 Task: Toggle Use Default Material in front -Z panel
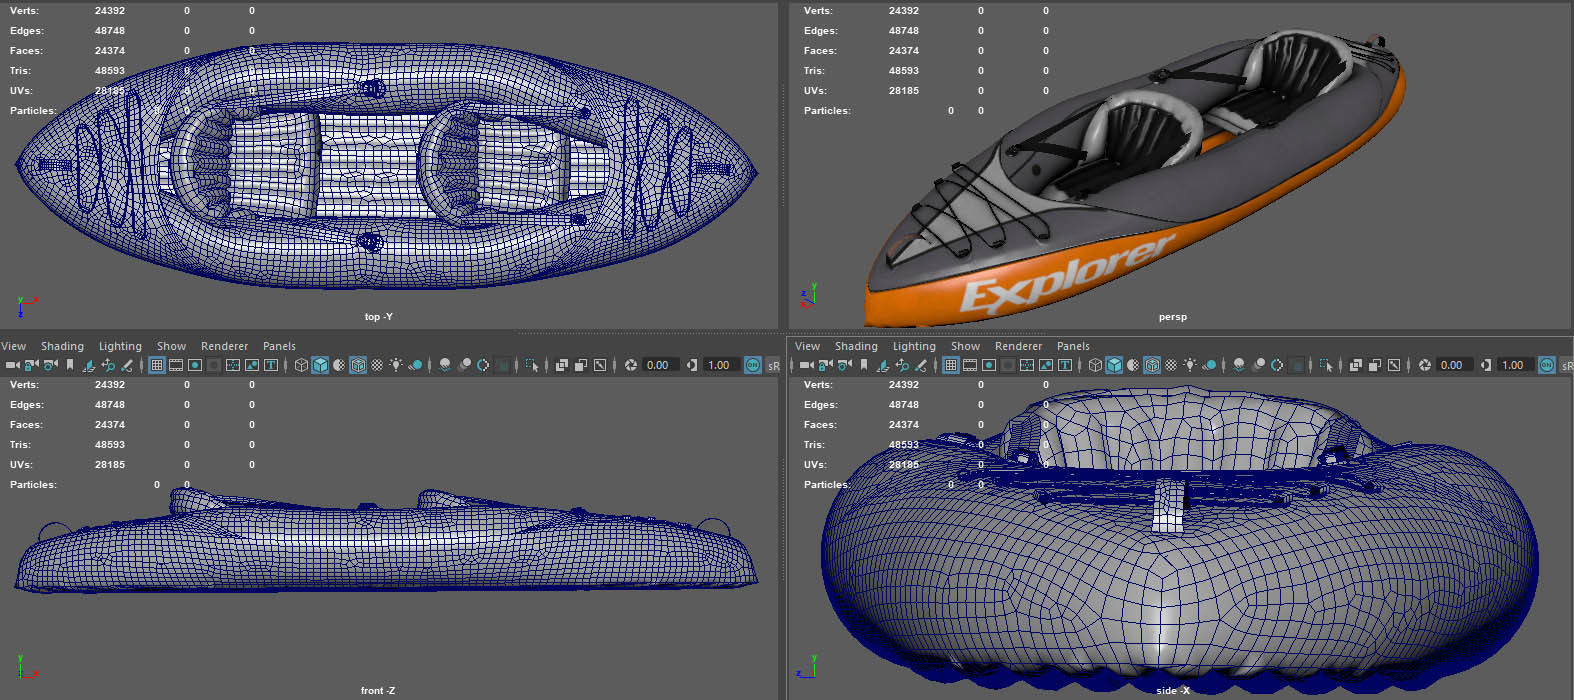339,365
